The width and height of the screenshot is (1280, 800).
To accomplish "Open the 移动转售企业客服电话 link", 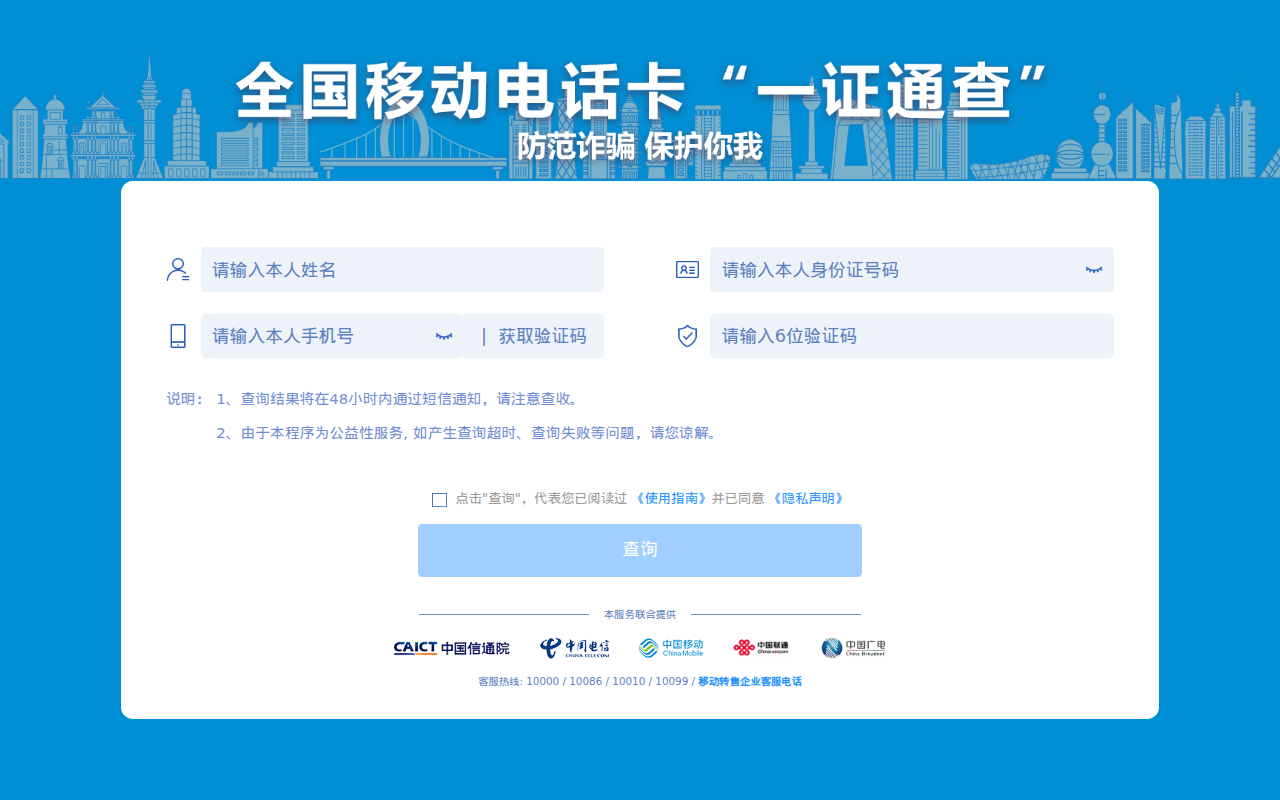I will [748, 680].
